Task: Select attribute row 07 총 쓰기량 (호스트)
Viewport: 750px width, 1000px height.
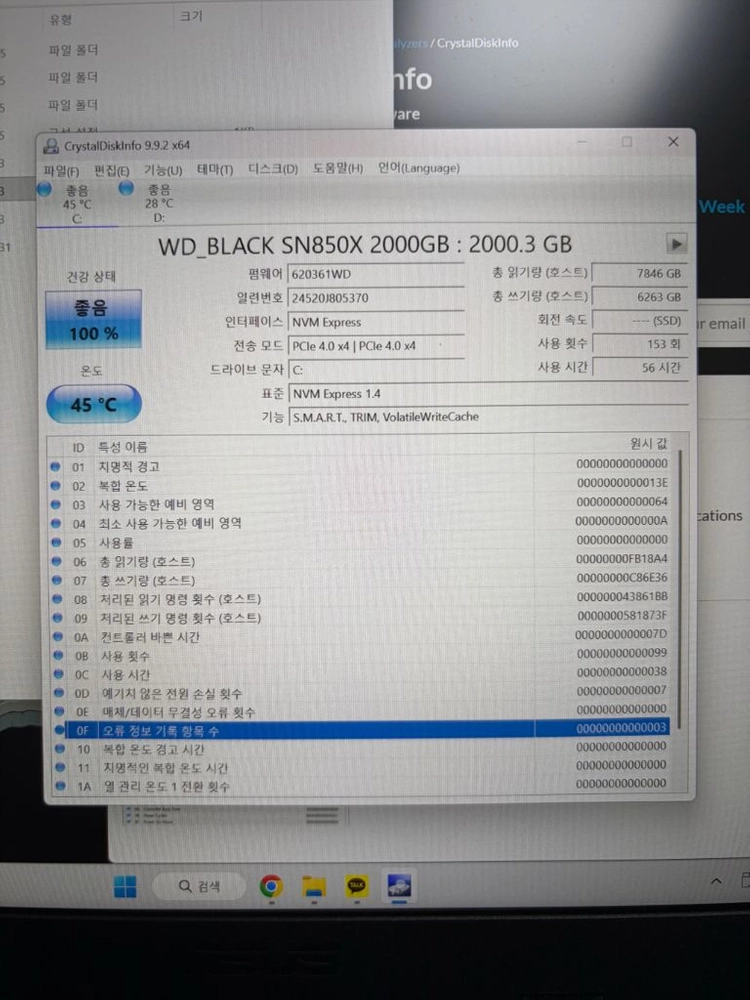Action: [x=359, y=579]
